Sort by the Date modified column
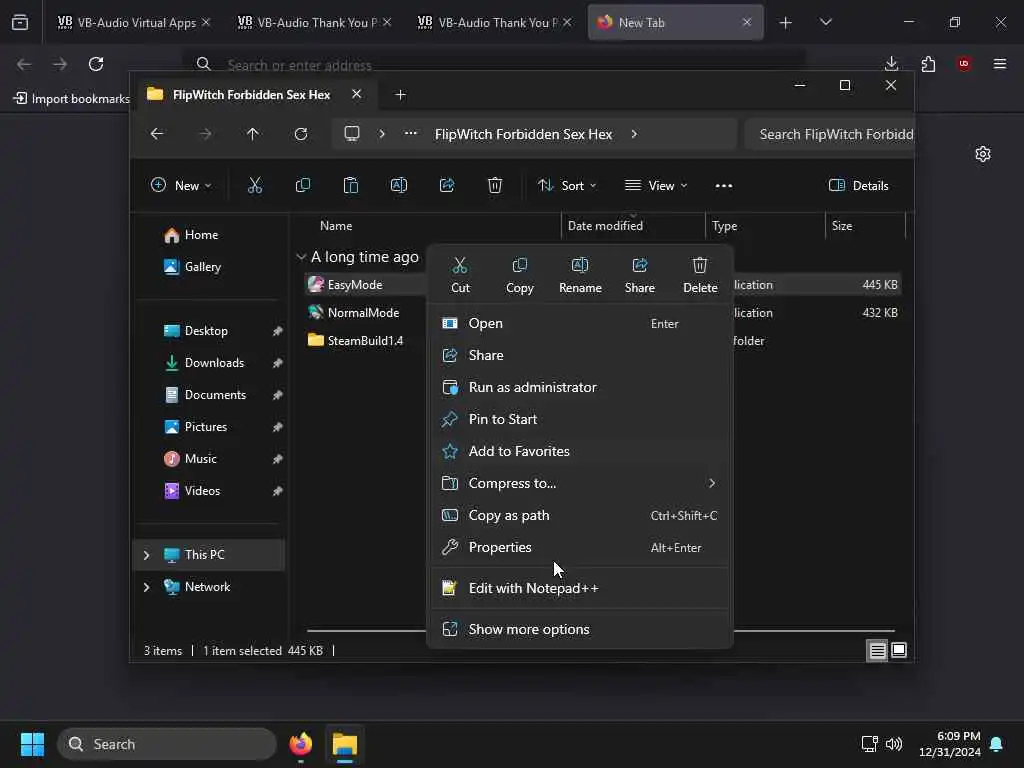Image resolution: width=1024 pixels, height=768 pixels. point(605,226)
